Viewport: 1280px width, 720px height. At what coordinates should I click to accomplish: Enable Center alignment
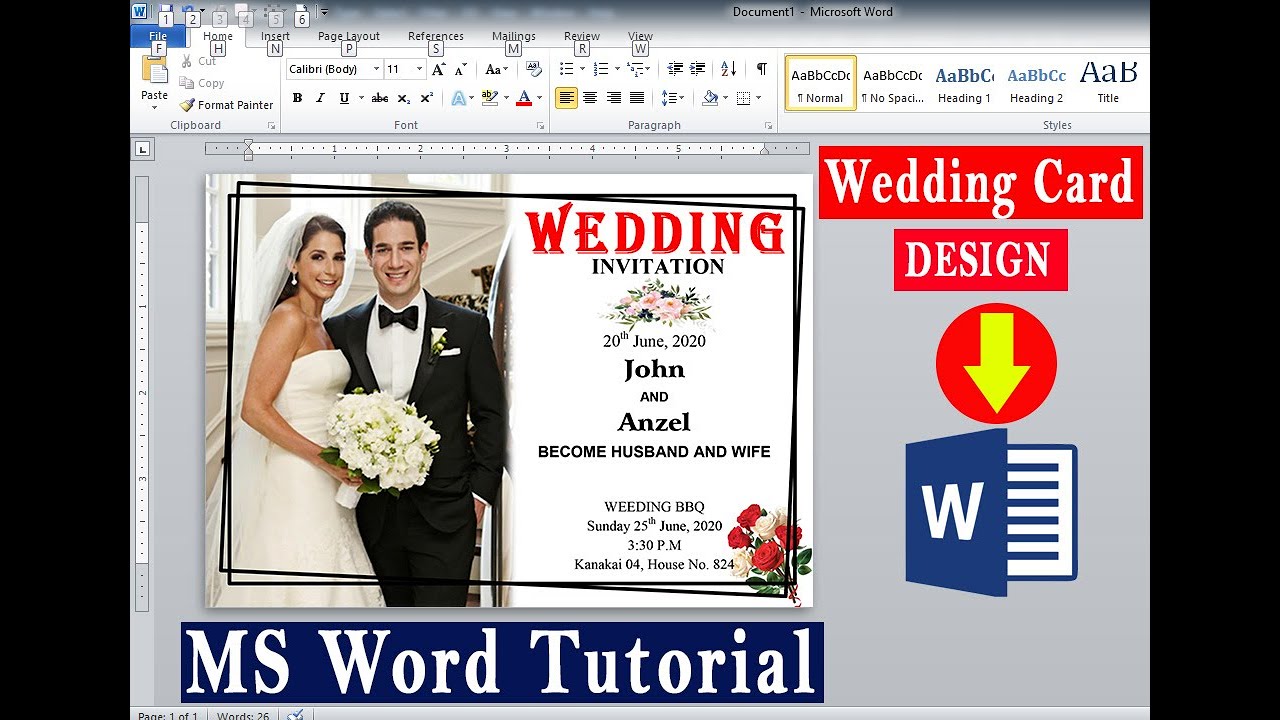590,98
